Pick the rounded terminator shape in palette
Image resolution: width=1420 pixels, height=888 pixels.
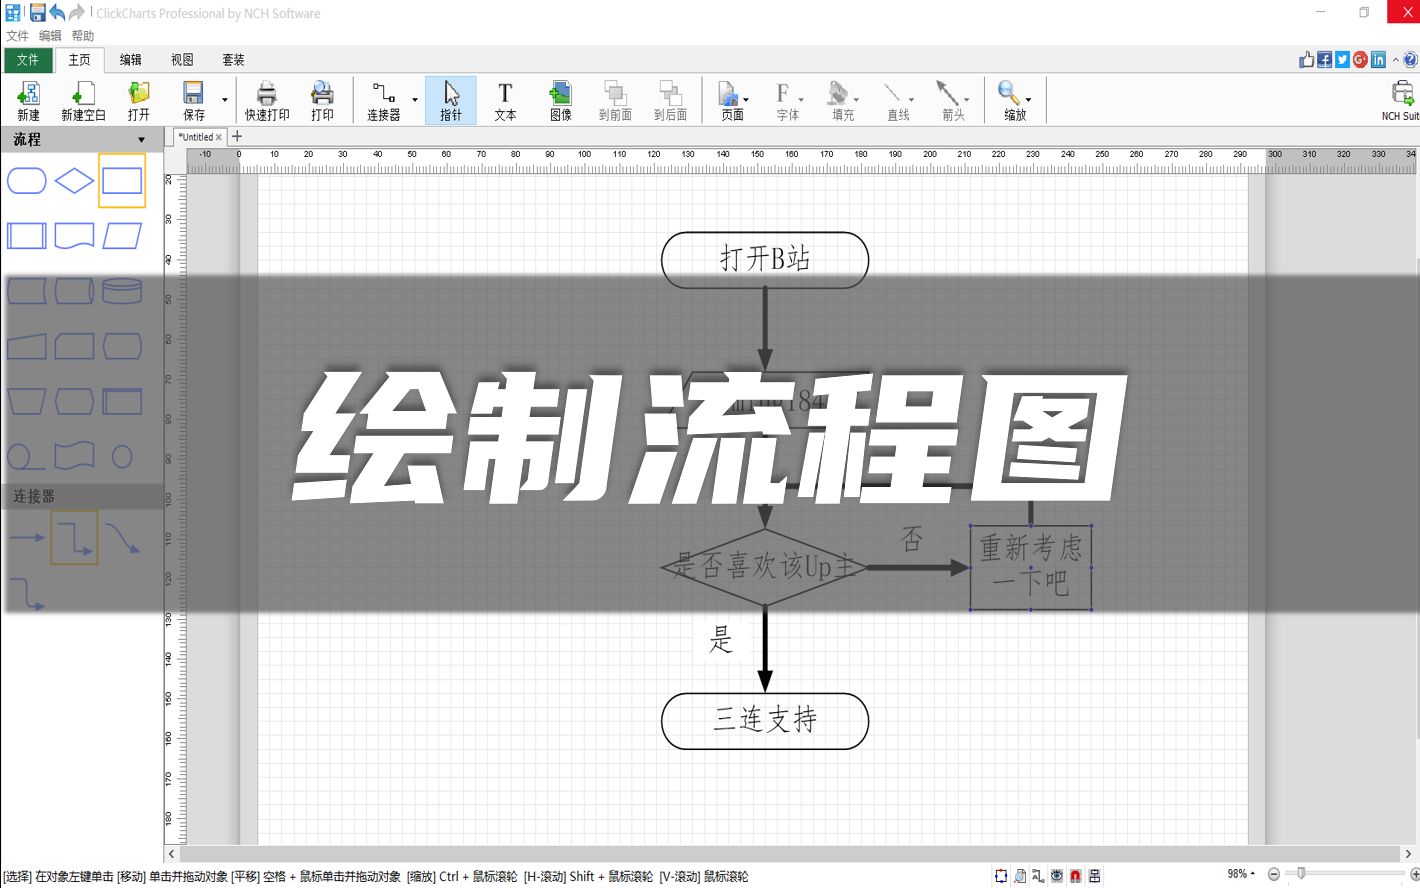point(27,181)
